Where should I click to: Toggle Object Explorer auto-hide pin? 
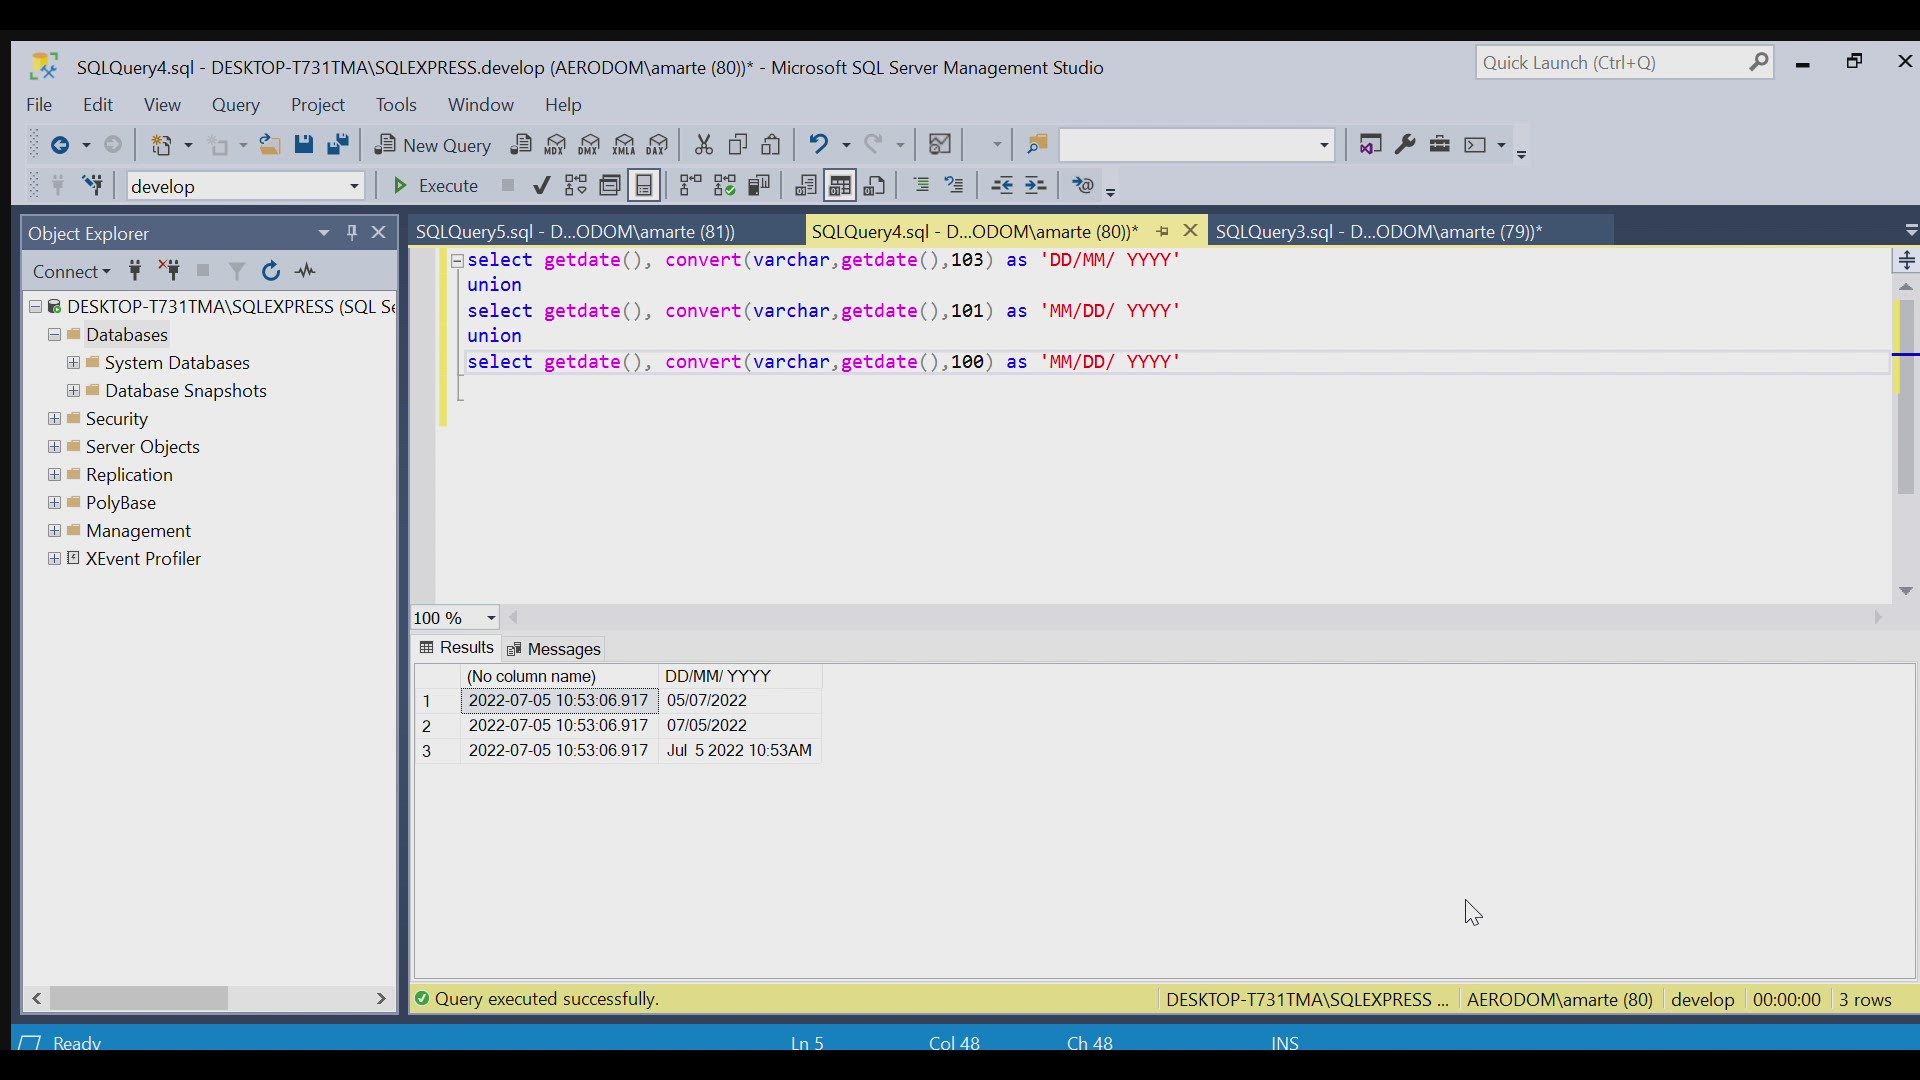(x=351, y=233)
